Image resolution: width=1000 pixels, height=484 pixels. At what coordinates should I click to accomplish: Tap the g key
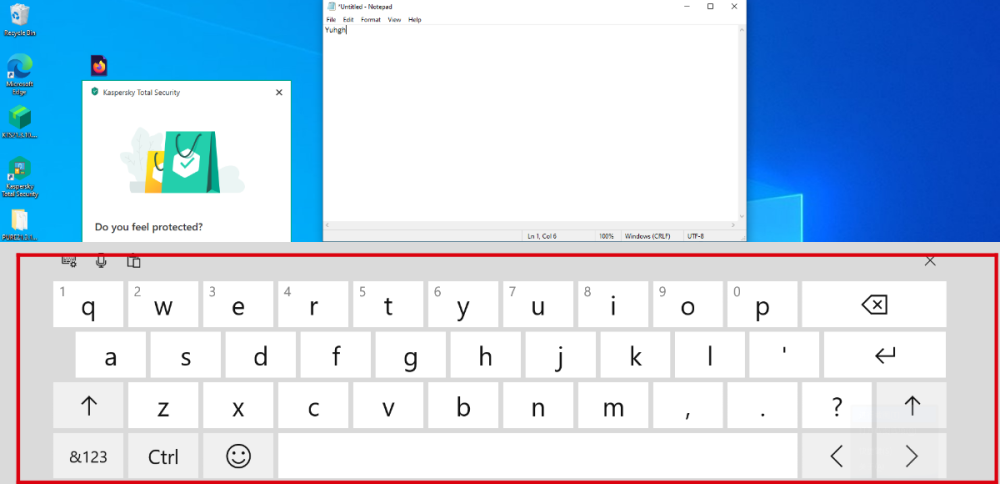click(411, 355)
